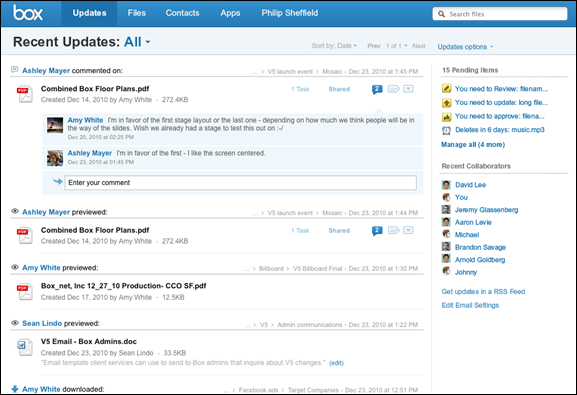577x395 pixels.
Task: Click Jeremy Glassenberg's avatar icon
Action: (x=446, y=209)
